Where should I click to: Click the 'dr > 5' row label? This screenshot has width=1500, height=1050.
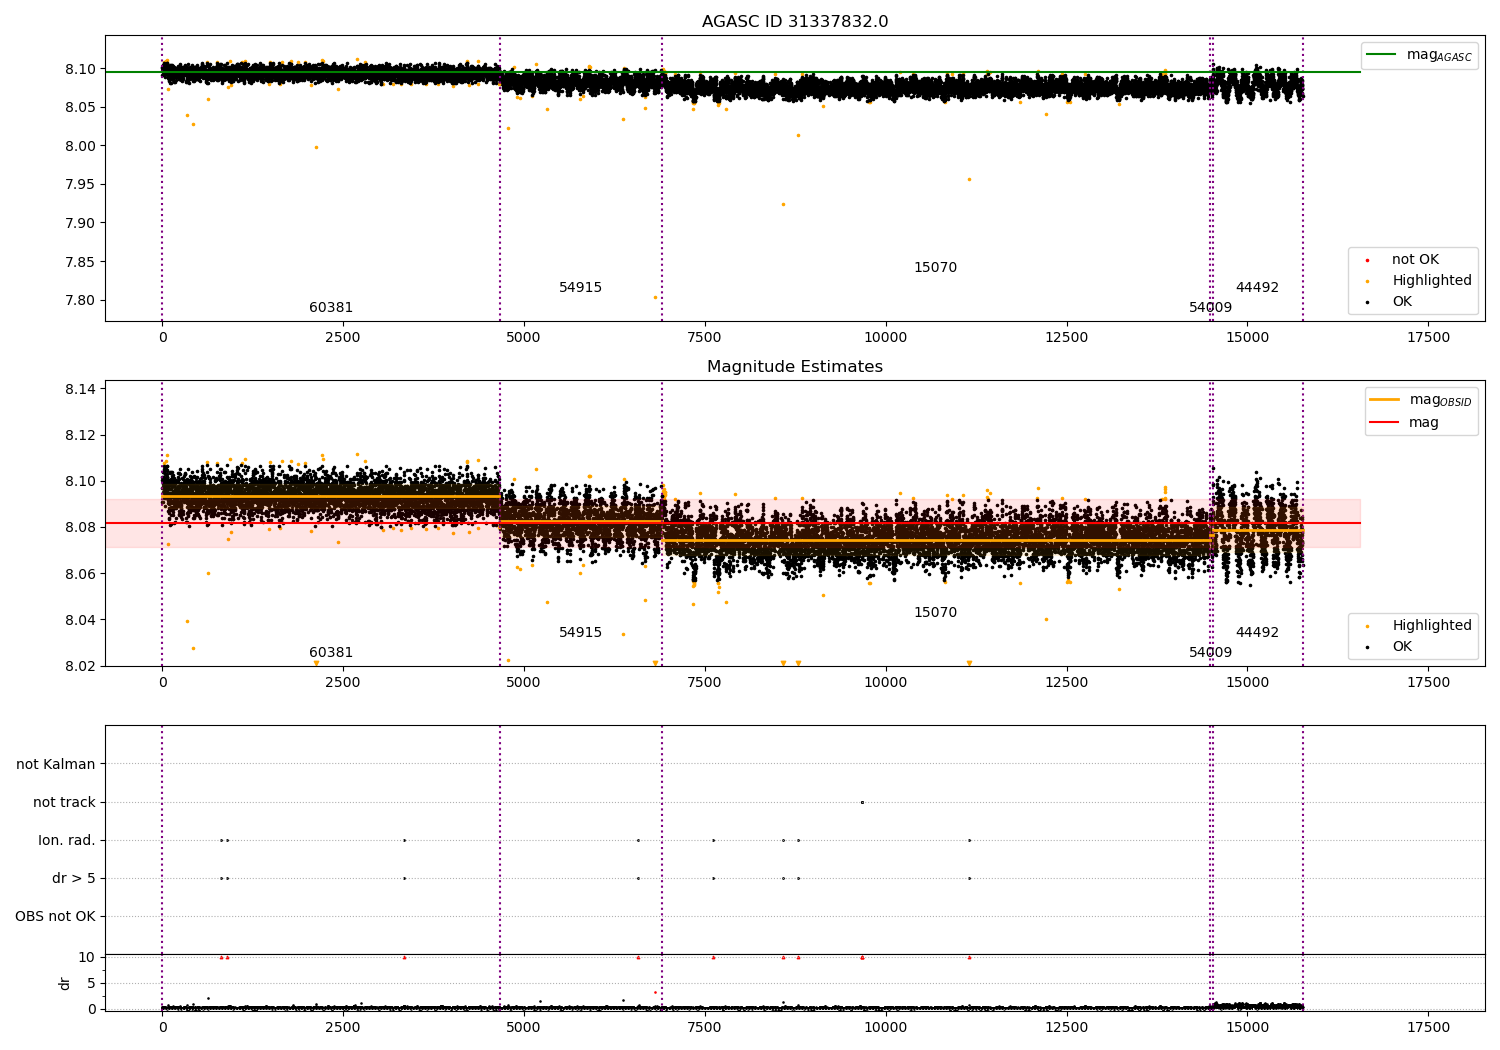(74, 878)
